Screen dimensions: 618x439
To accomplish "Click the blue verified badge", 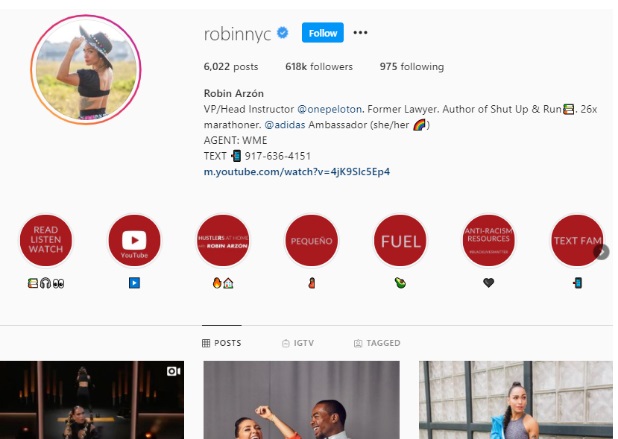I will [283, 33].
